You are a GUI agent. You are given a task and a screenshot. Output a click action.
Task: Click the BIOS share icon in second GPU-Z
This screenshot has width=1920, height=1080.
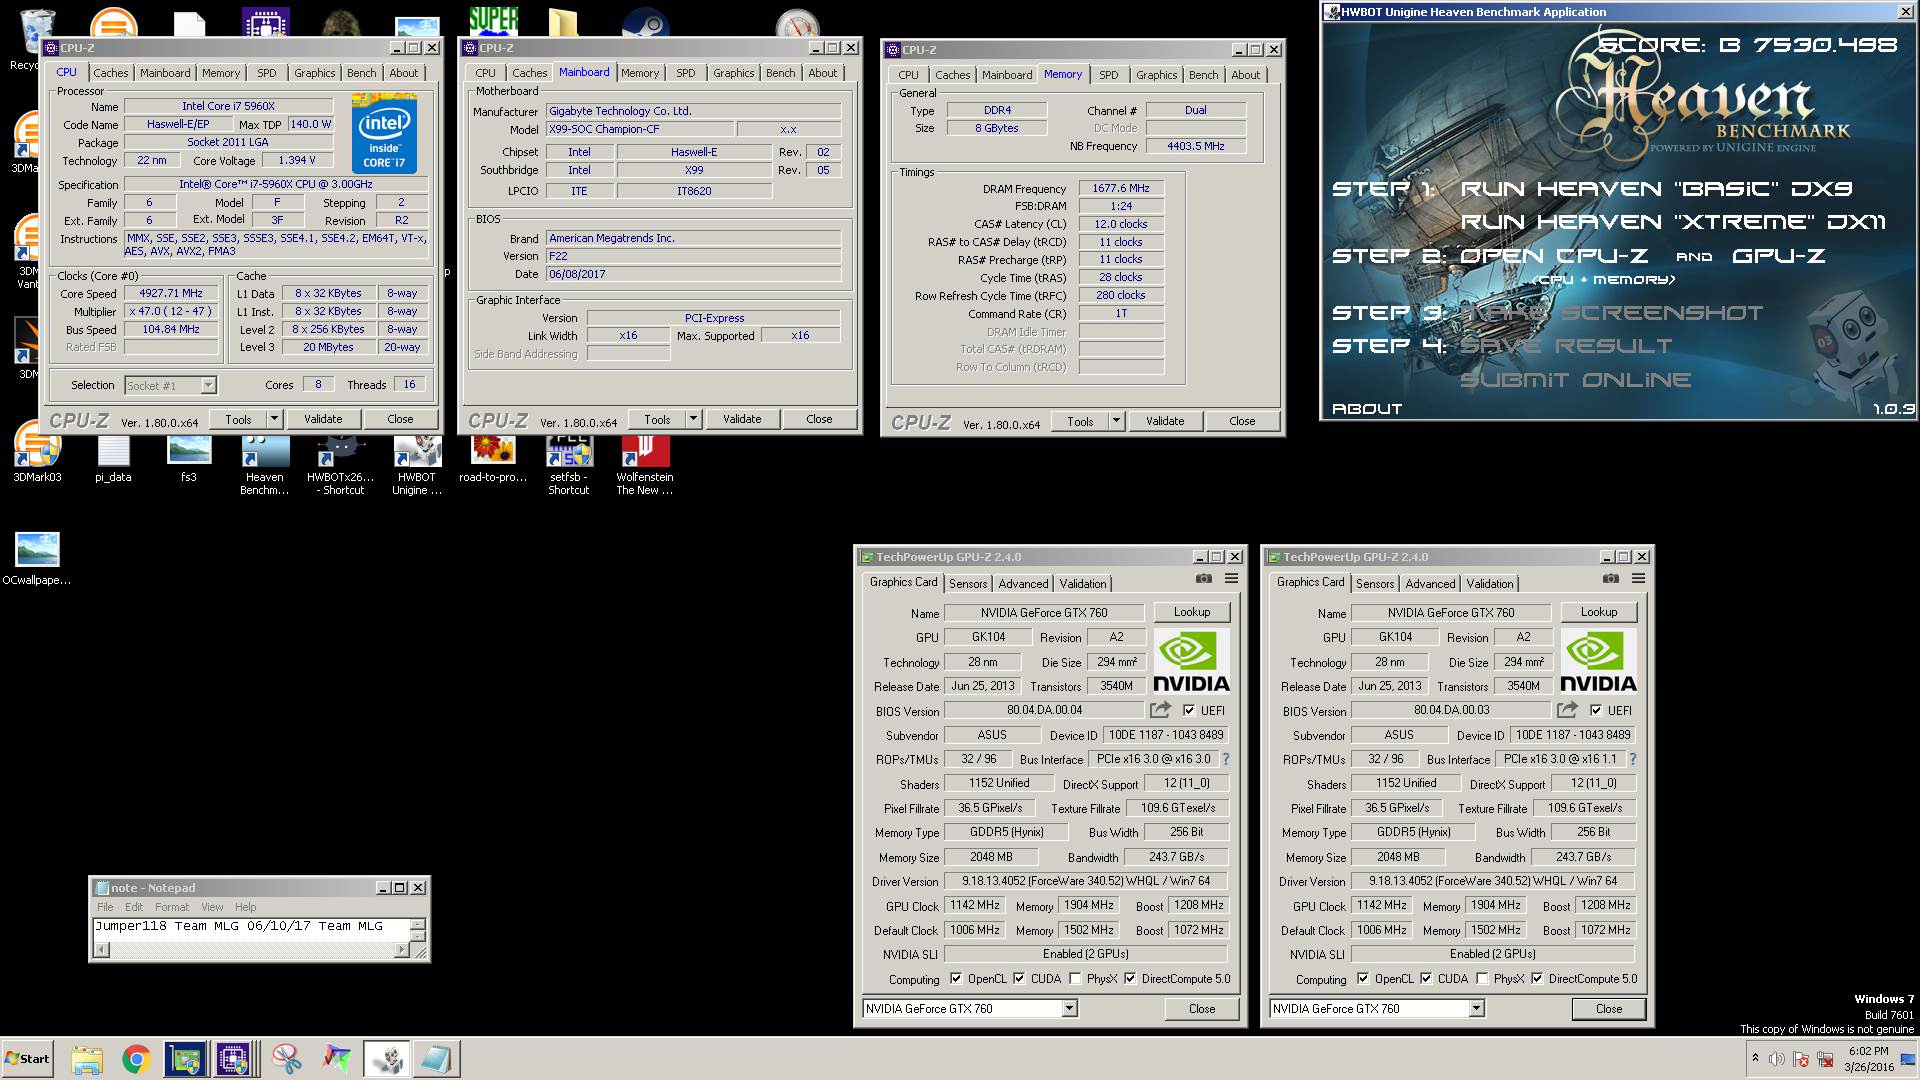coord(1567,710)
